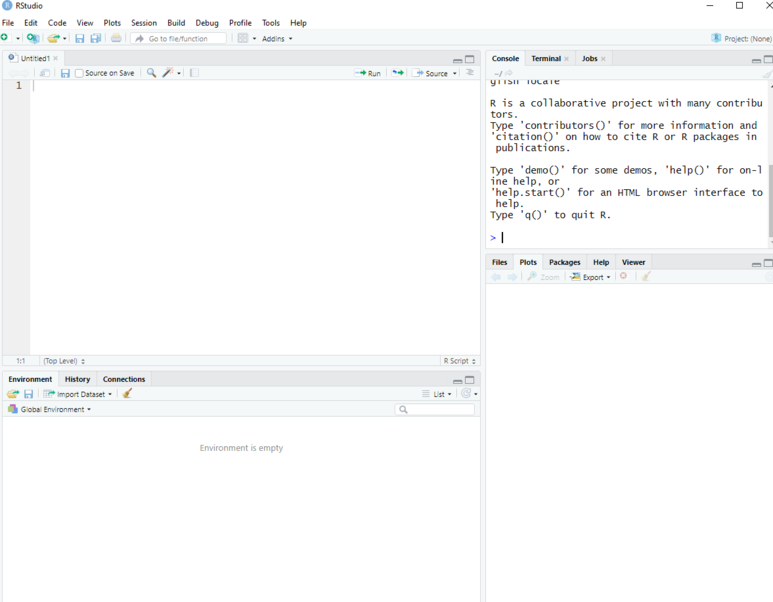
Task: Maximize the source editor pane
Action: coord(470,59)
